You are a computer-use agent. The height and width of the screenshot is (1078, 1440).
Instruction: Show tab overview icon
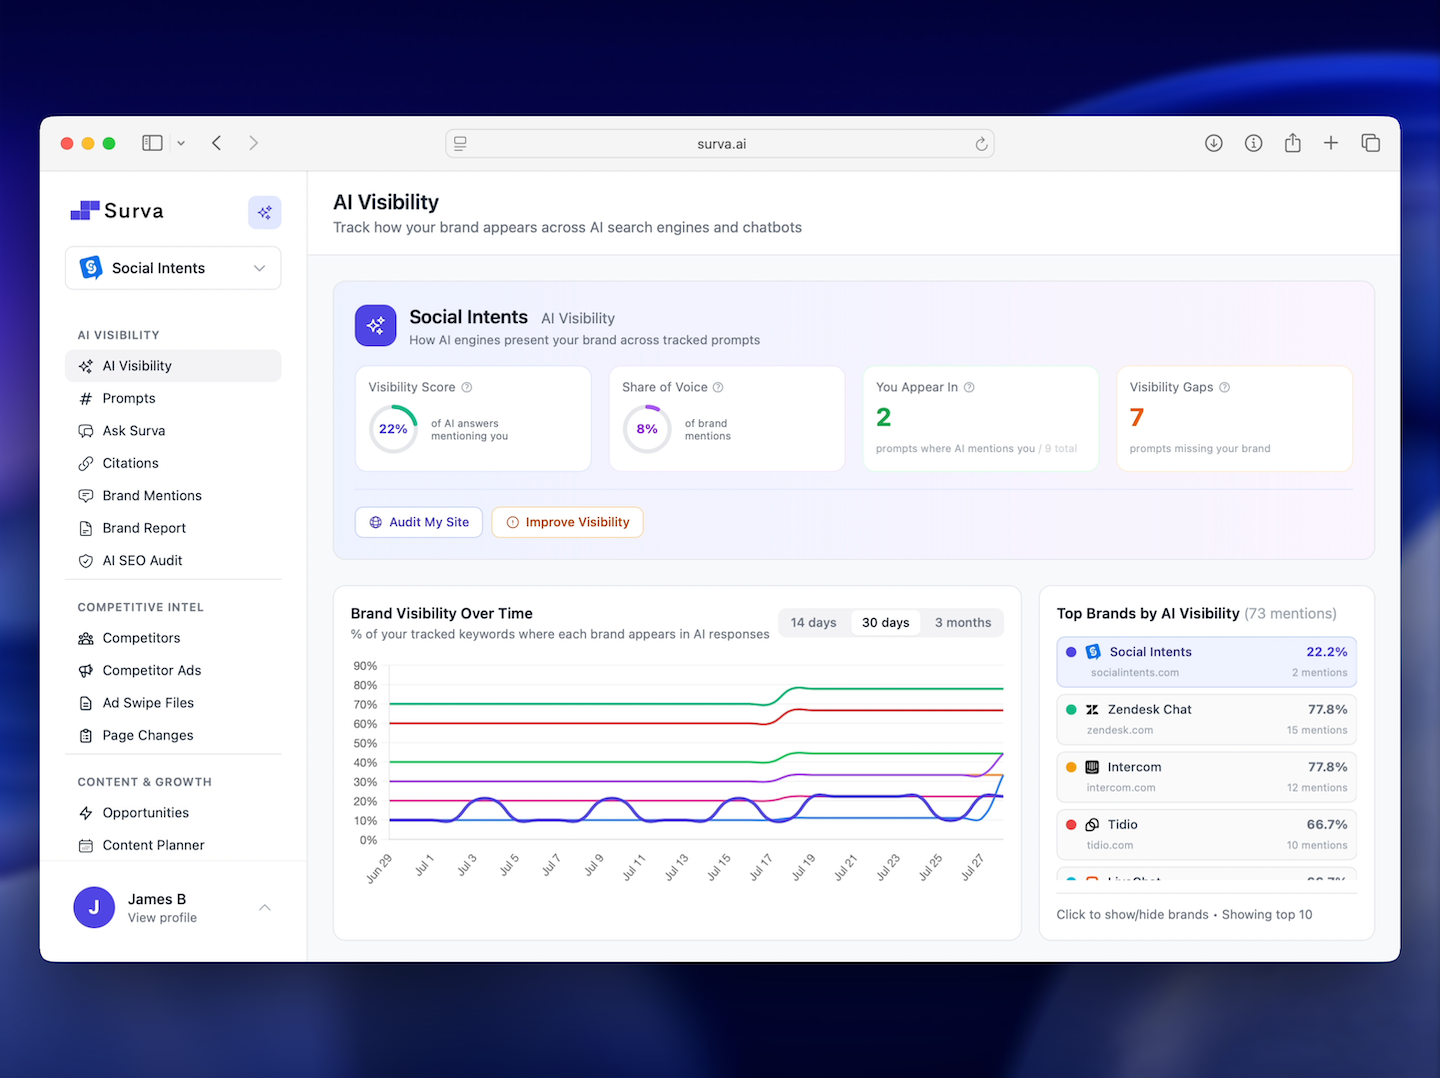click(1370, 143)
